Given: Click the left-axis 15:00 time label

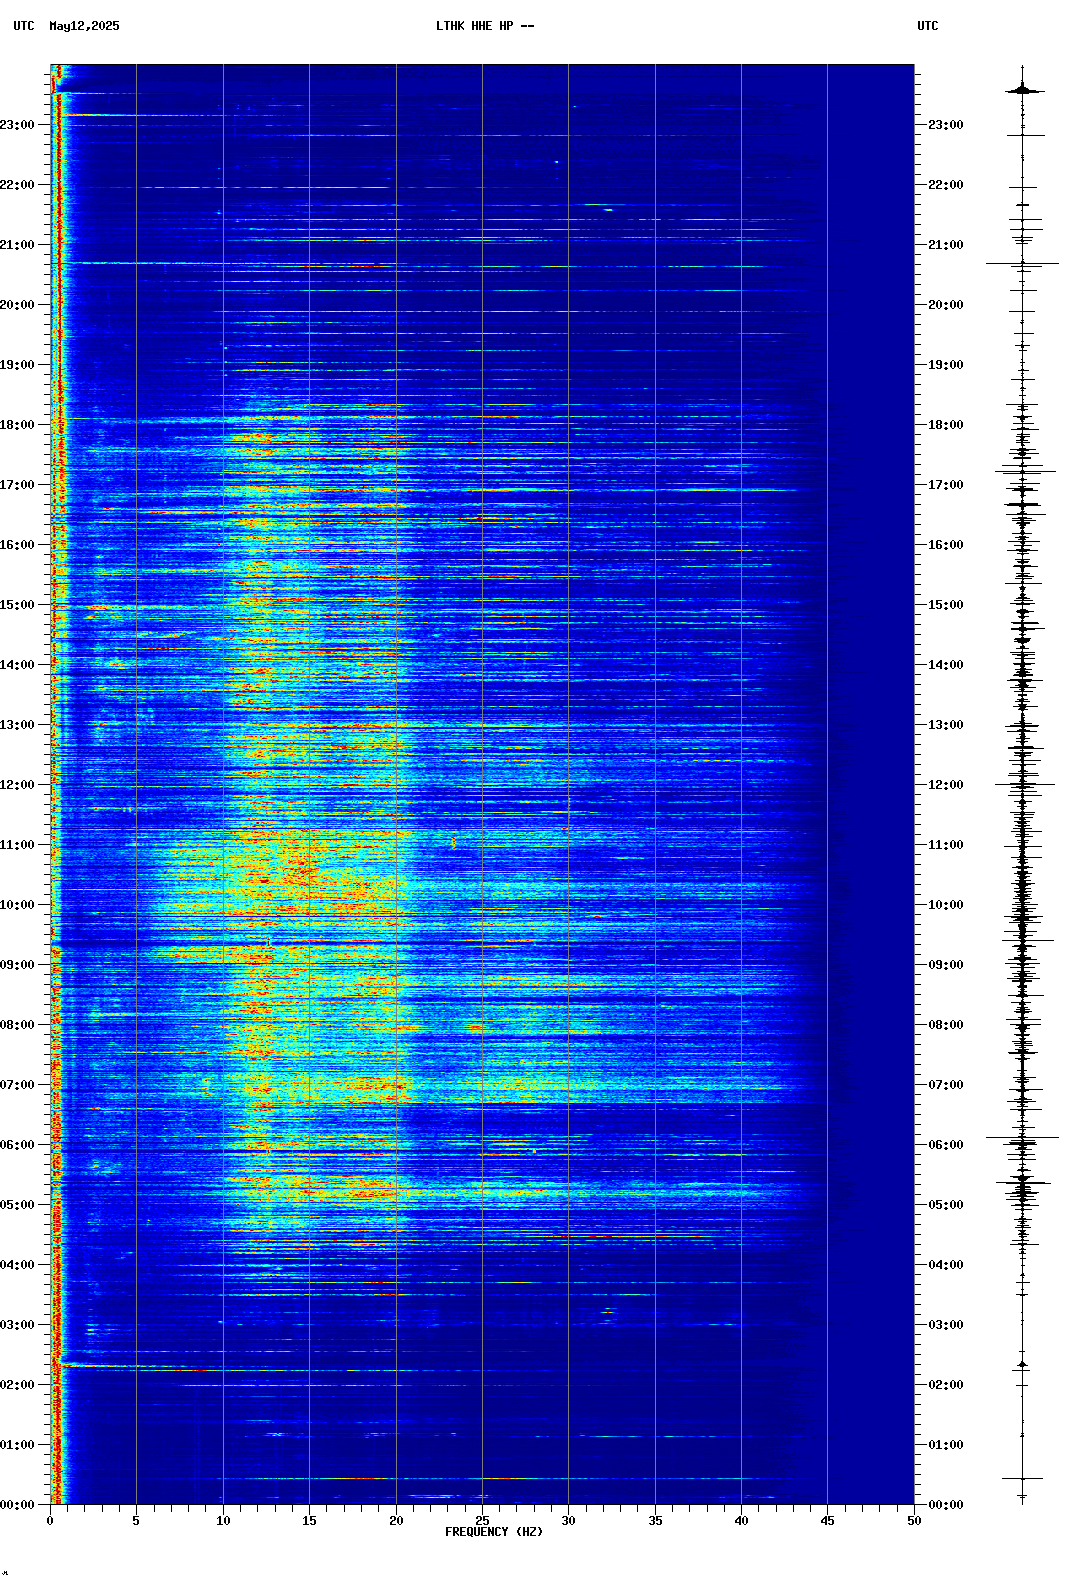Looking at the screenshot, I should coord(17,605).
